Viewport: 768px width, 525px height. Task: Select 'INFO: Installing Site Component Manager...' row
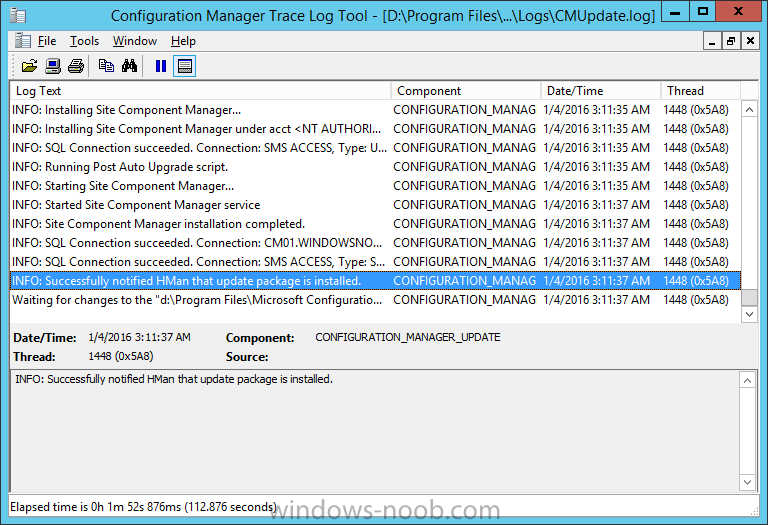pos(375,110)
